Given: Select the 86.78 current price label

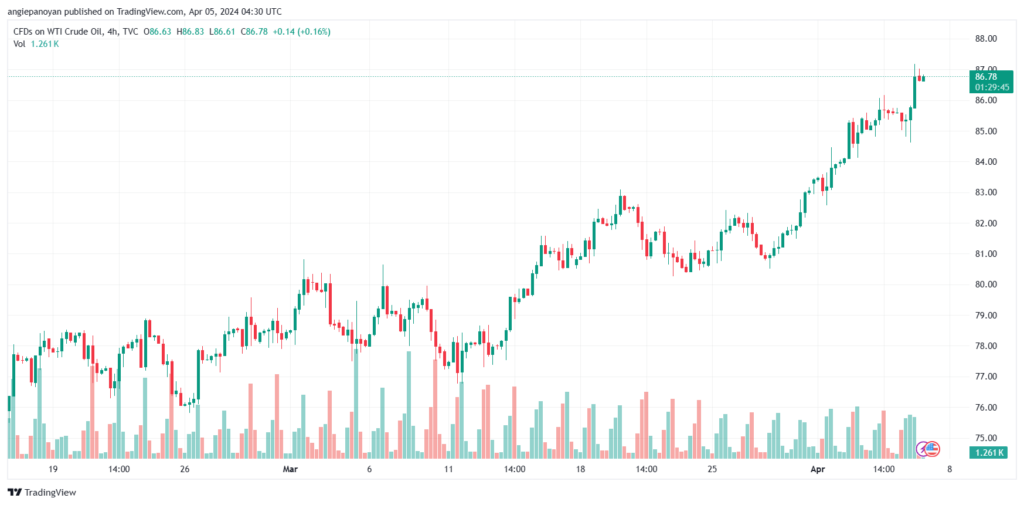Looking at the screenshot, I should [x=985, y=76].
